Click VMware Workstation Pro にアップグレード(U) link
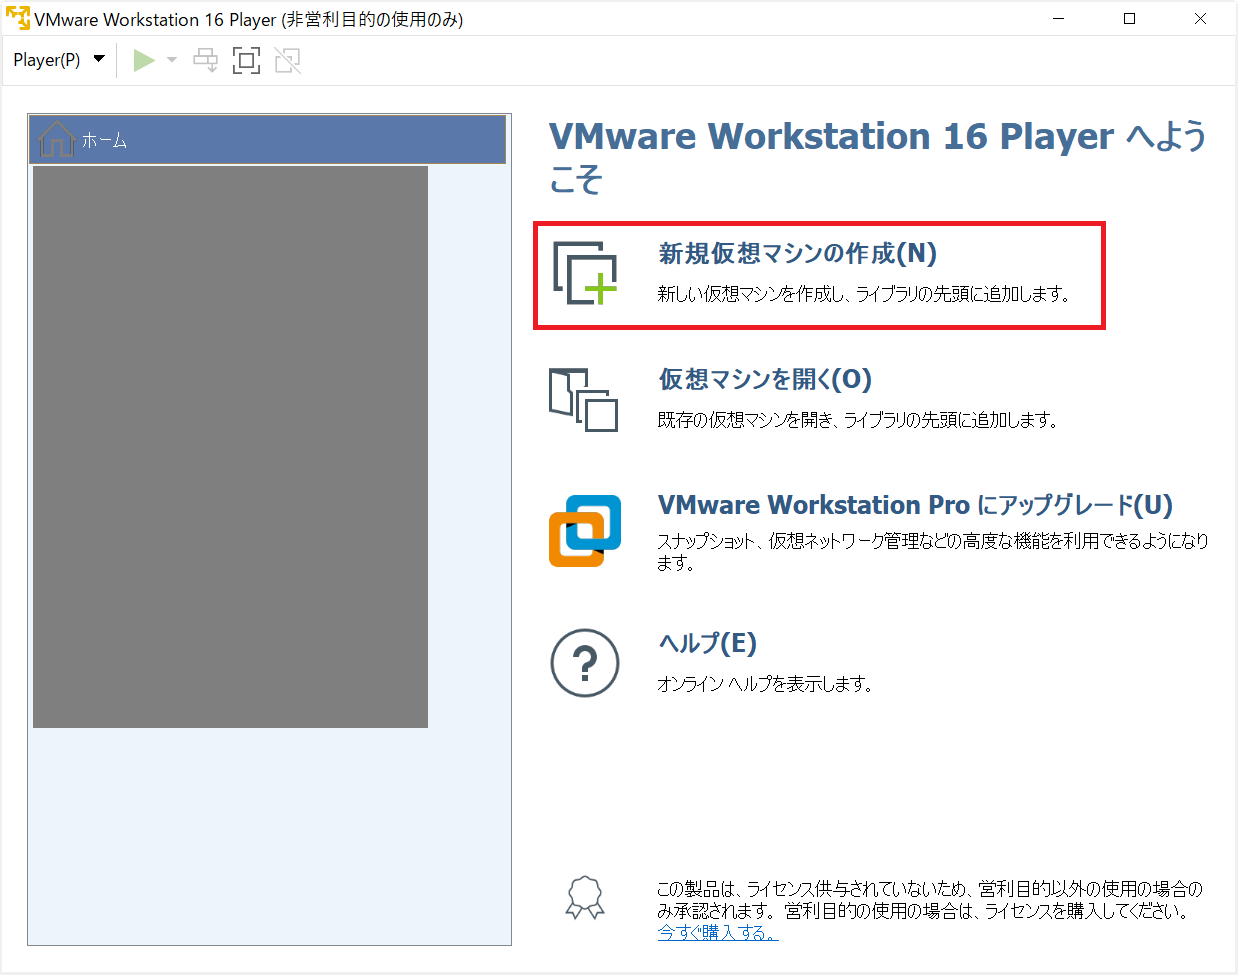This screenshot has width=1238, height=975. coord(915,505)
